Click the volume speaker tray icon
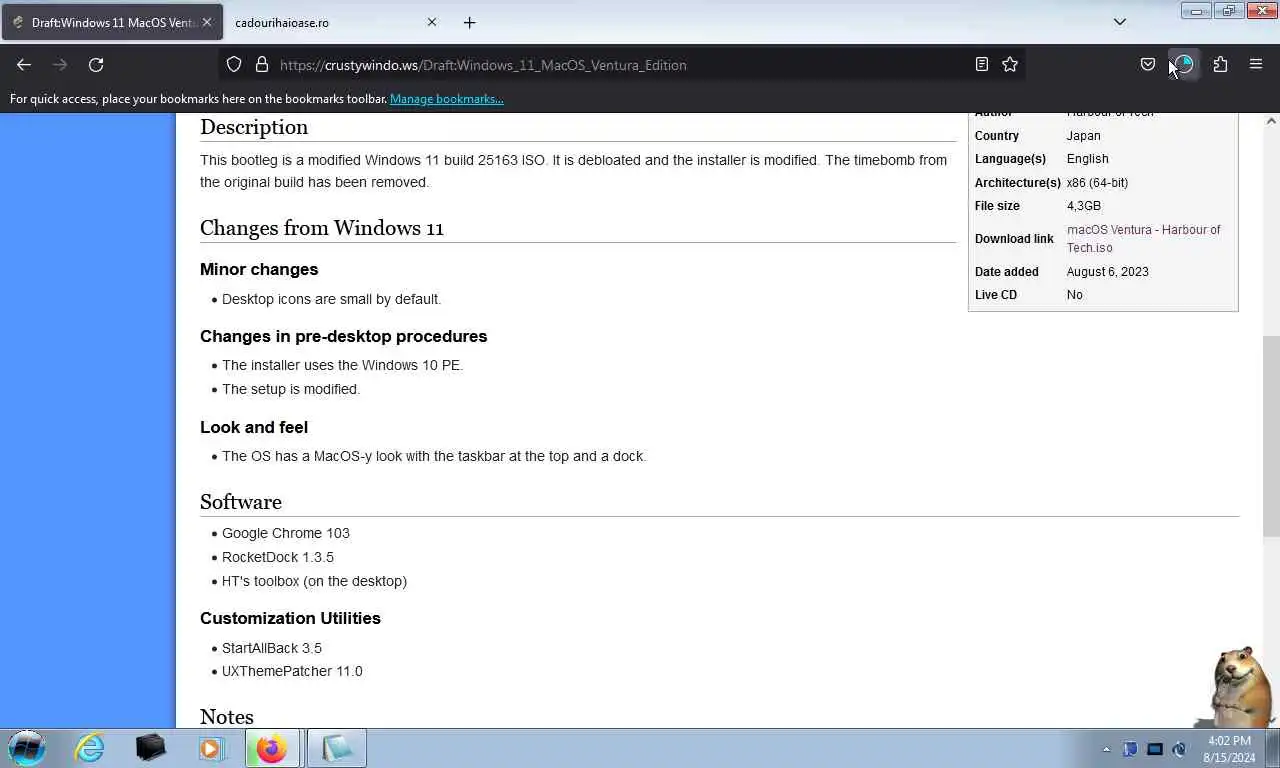This screenshot has height=768, width=1280. [x=1179, y=749]
